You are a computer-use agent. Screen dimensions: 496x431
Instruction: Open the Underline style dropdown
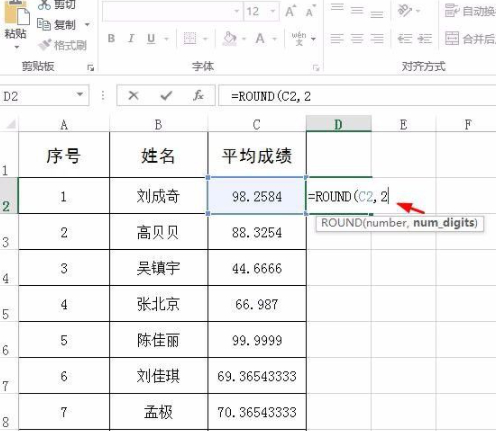[166, 39]
